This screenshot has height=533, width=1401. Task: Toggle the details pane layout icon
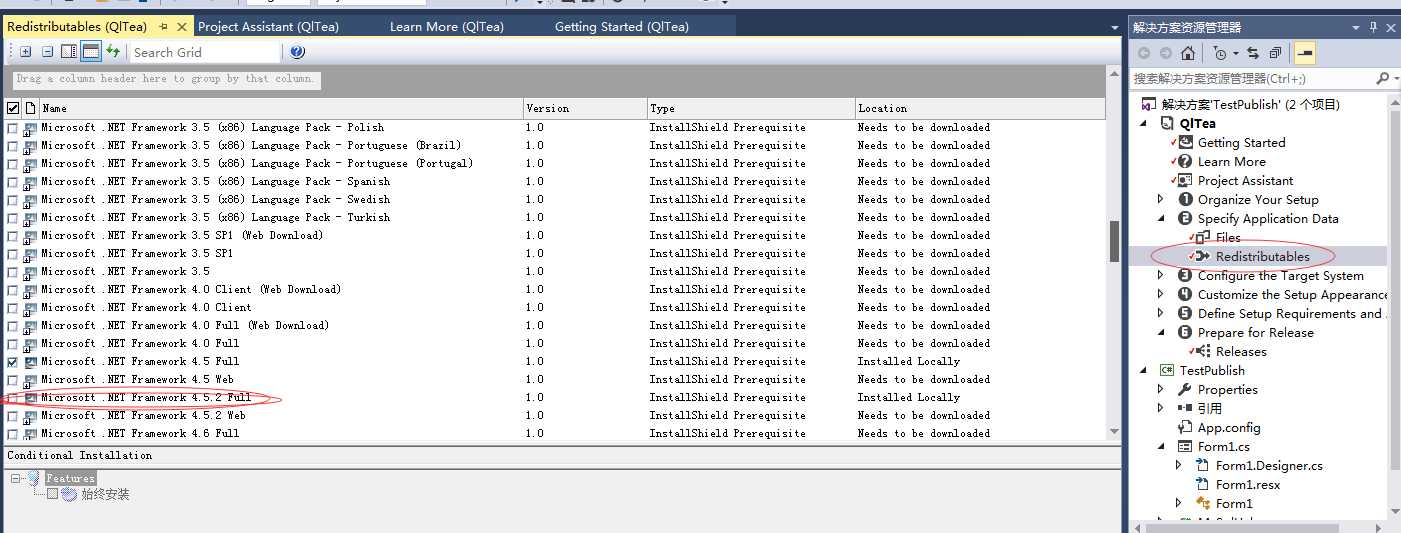point(69,52)
